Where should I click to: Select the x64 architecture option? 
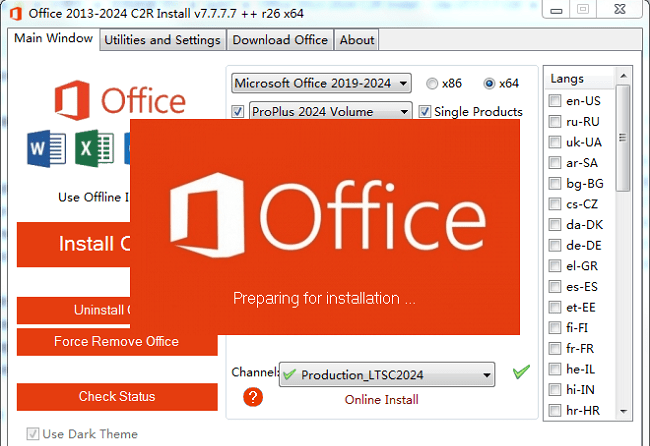(489, 83)
